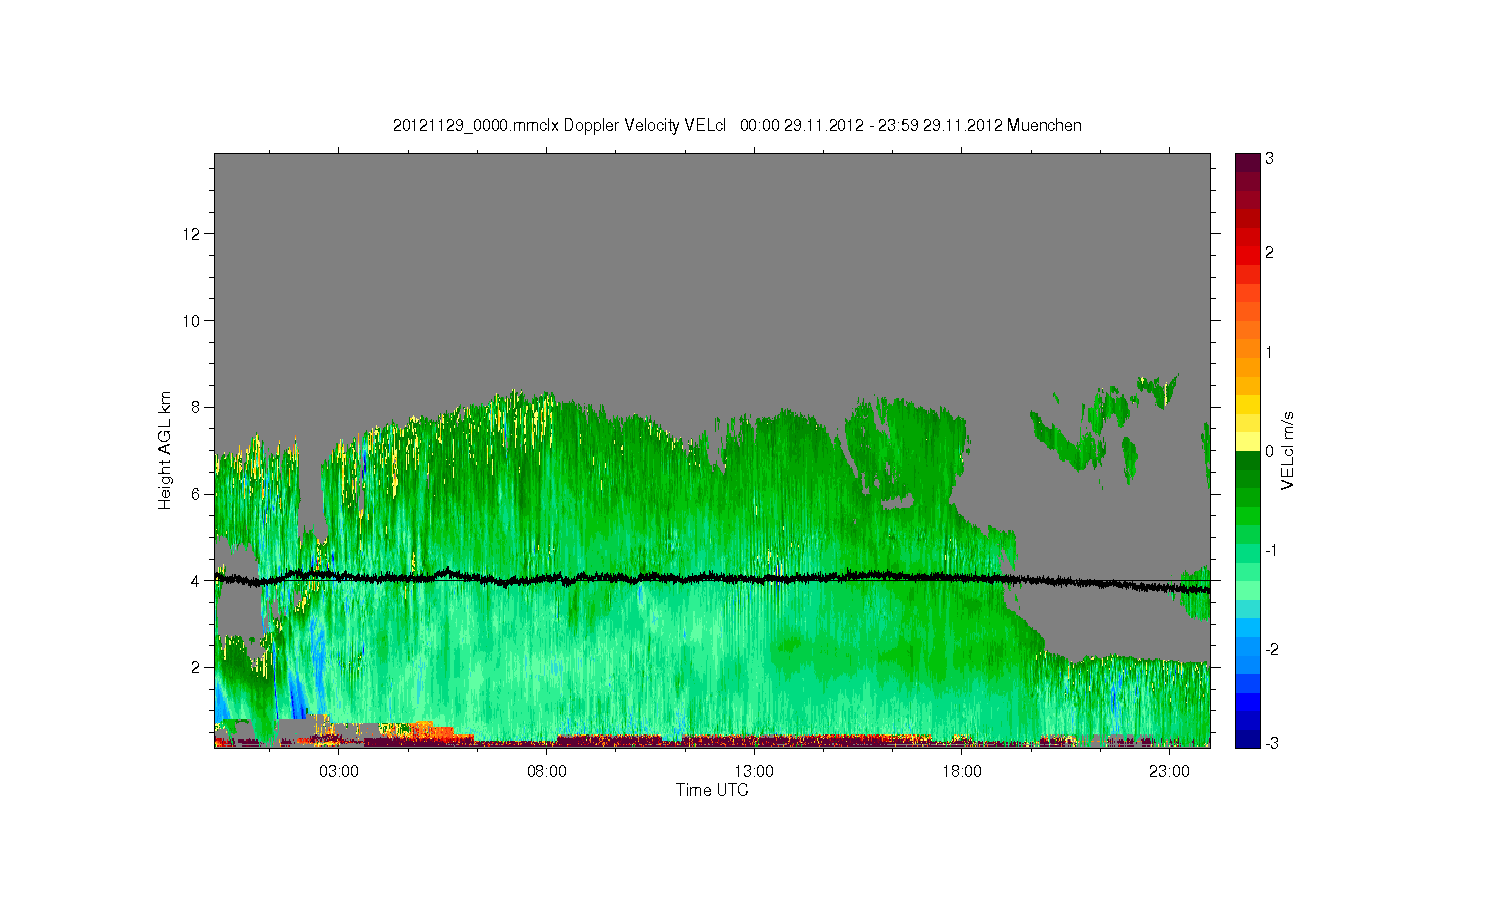
Task: Click the colorbar tick label 0
Action: 1269,451
